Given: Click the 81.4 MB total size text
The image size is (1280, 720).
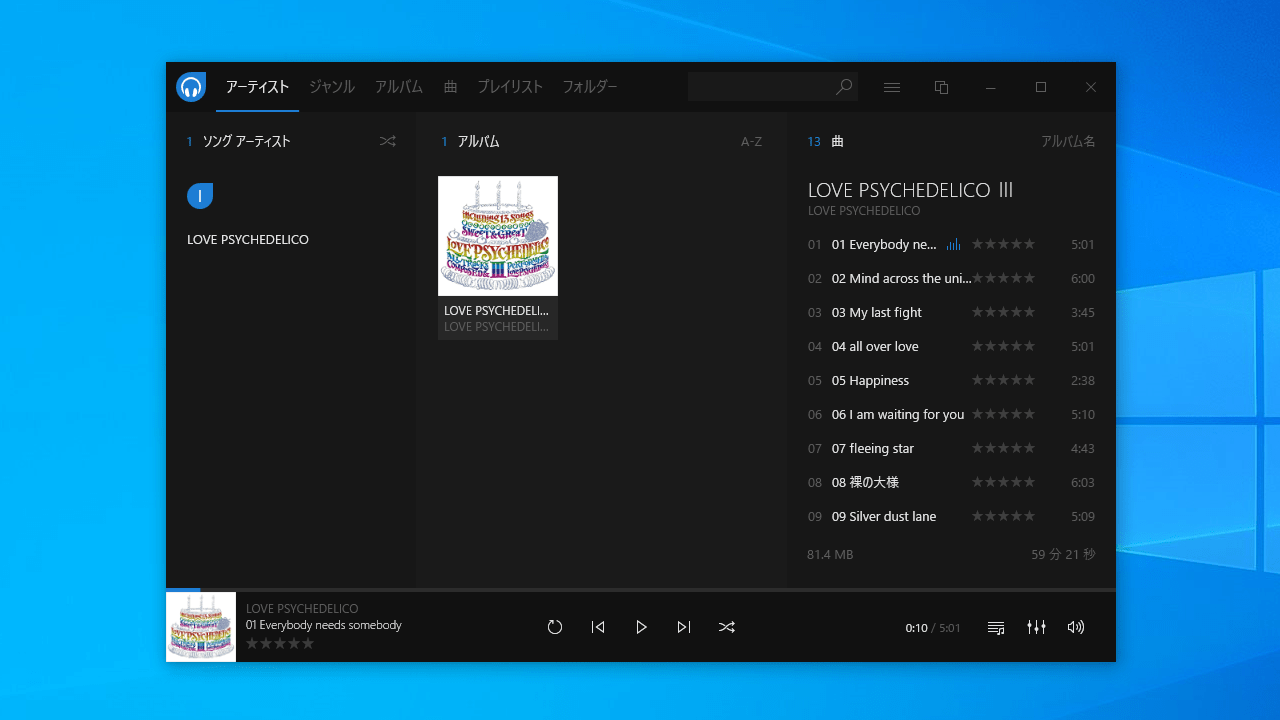Looking at the screenshot, I should point(830,554).
